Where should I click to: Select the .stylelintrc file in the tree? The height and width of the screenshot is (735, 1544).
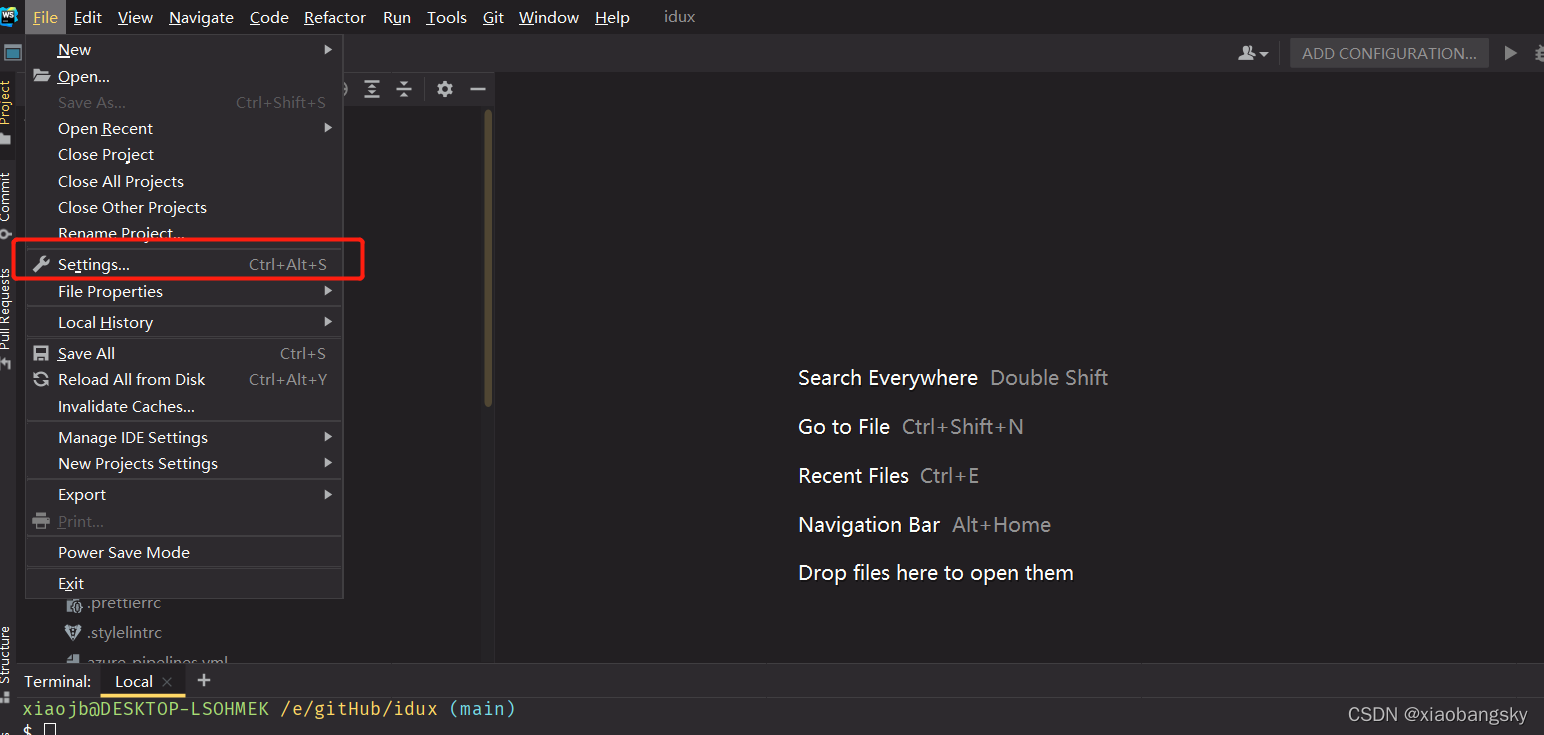(123, 632)
